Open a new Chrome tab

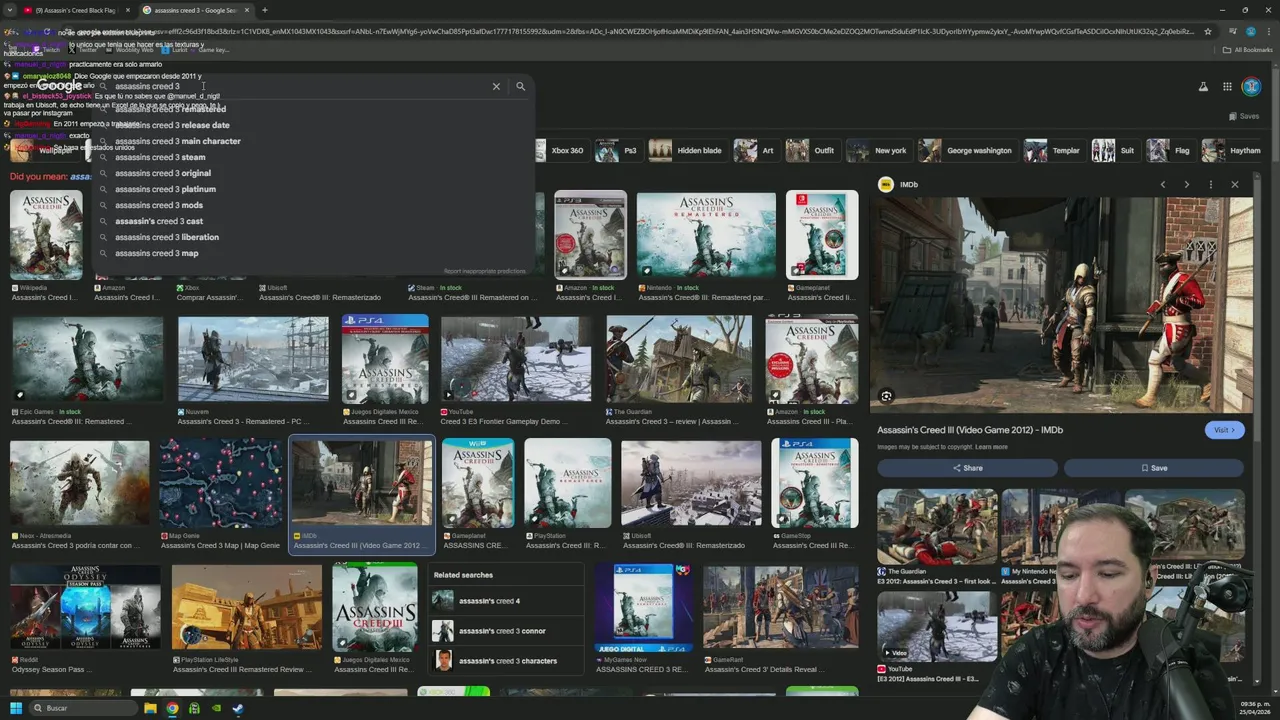264,10
